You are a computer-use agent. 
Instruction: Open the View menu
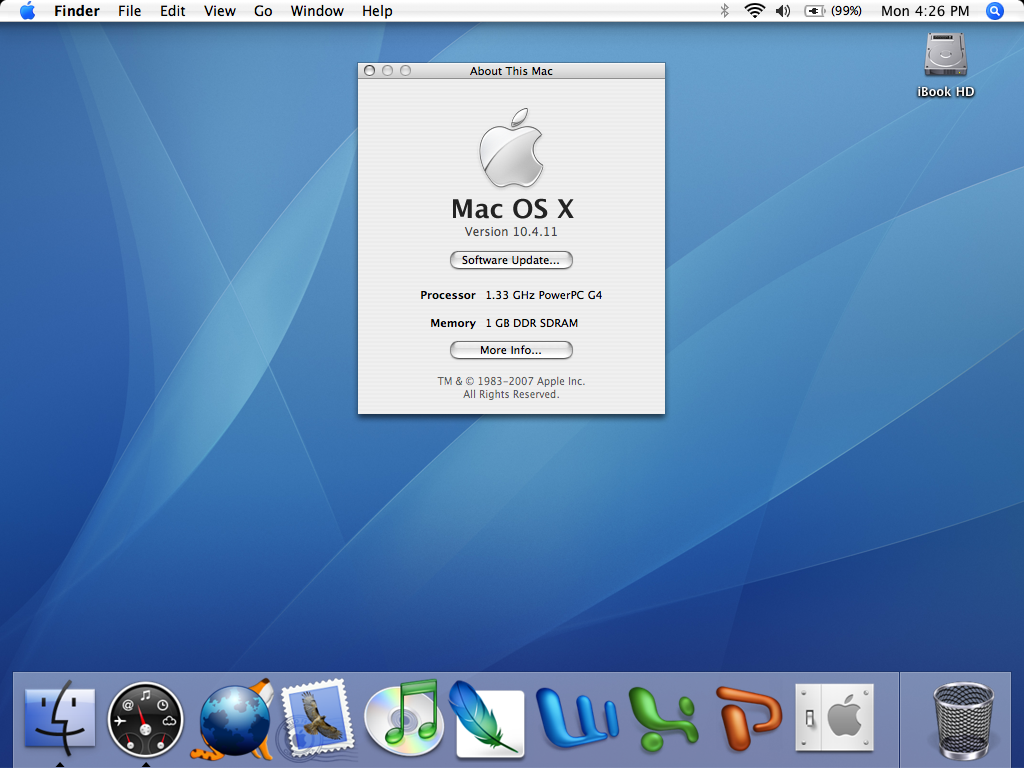[x=219, y=11]
